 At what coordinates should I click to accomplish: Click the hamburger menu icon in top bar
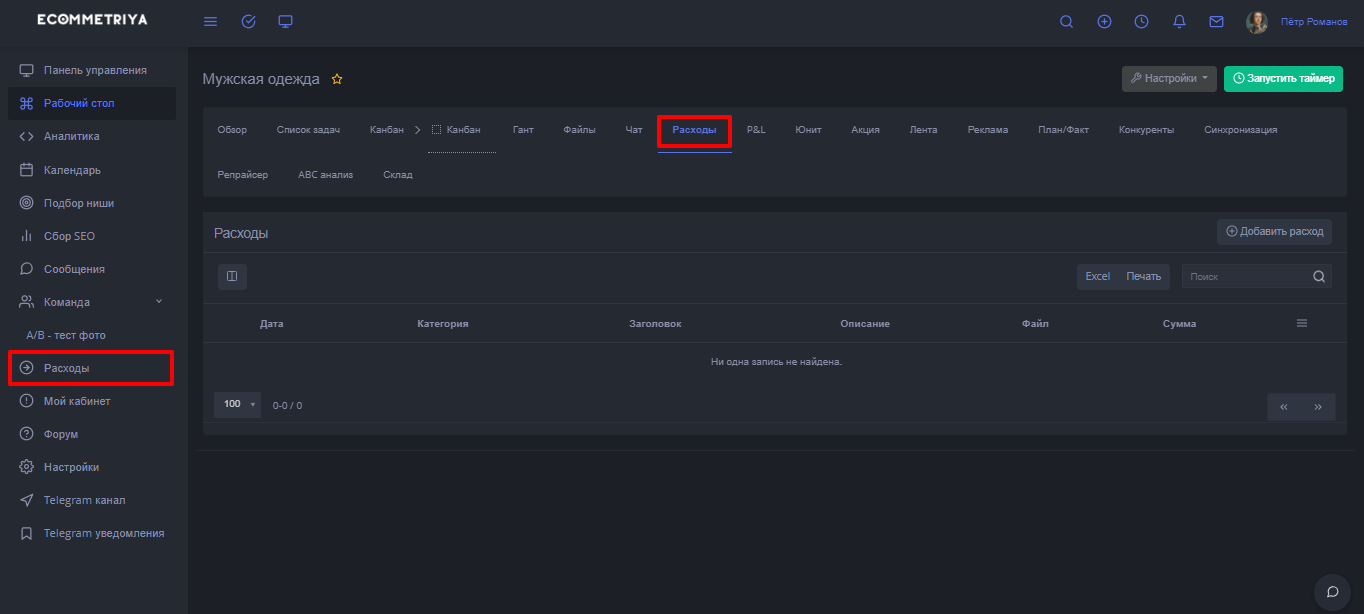click(210, 22)
